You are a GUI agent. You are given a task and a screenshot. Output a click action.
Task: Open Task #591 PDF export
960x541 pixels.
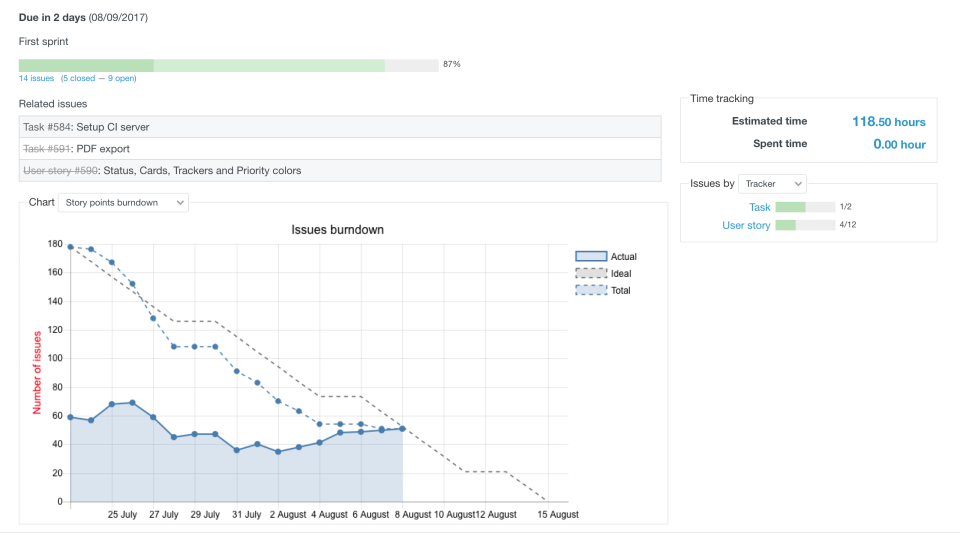tap(47, 149)
